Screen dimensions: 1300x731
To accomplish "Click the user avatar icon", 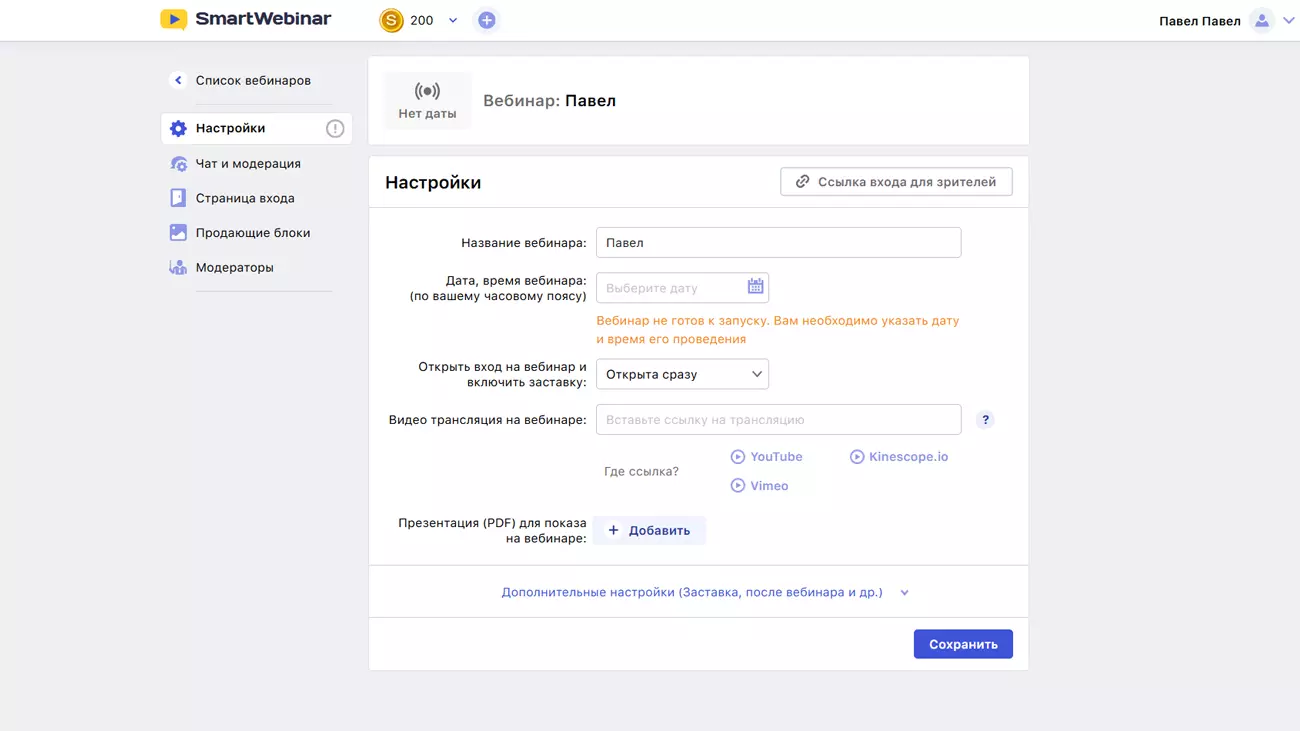I will [x=1262, y=21].
